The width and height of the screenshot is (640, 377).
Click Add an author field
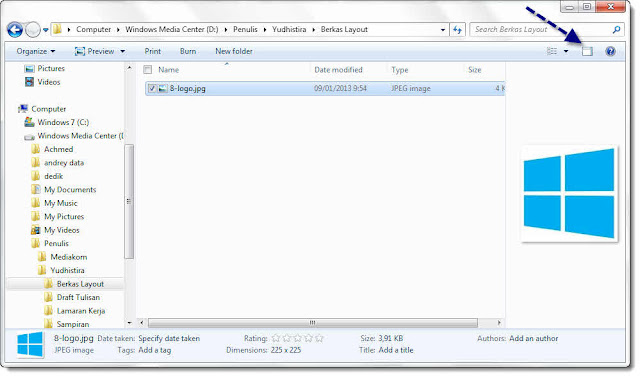[533, 338]
